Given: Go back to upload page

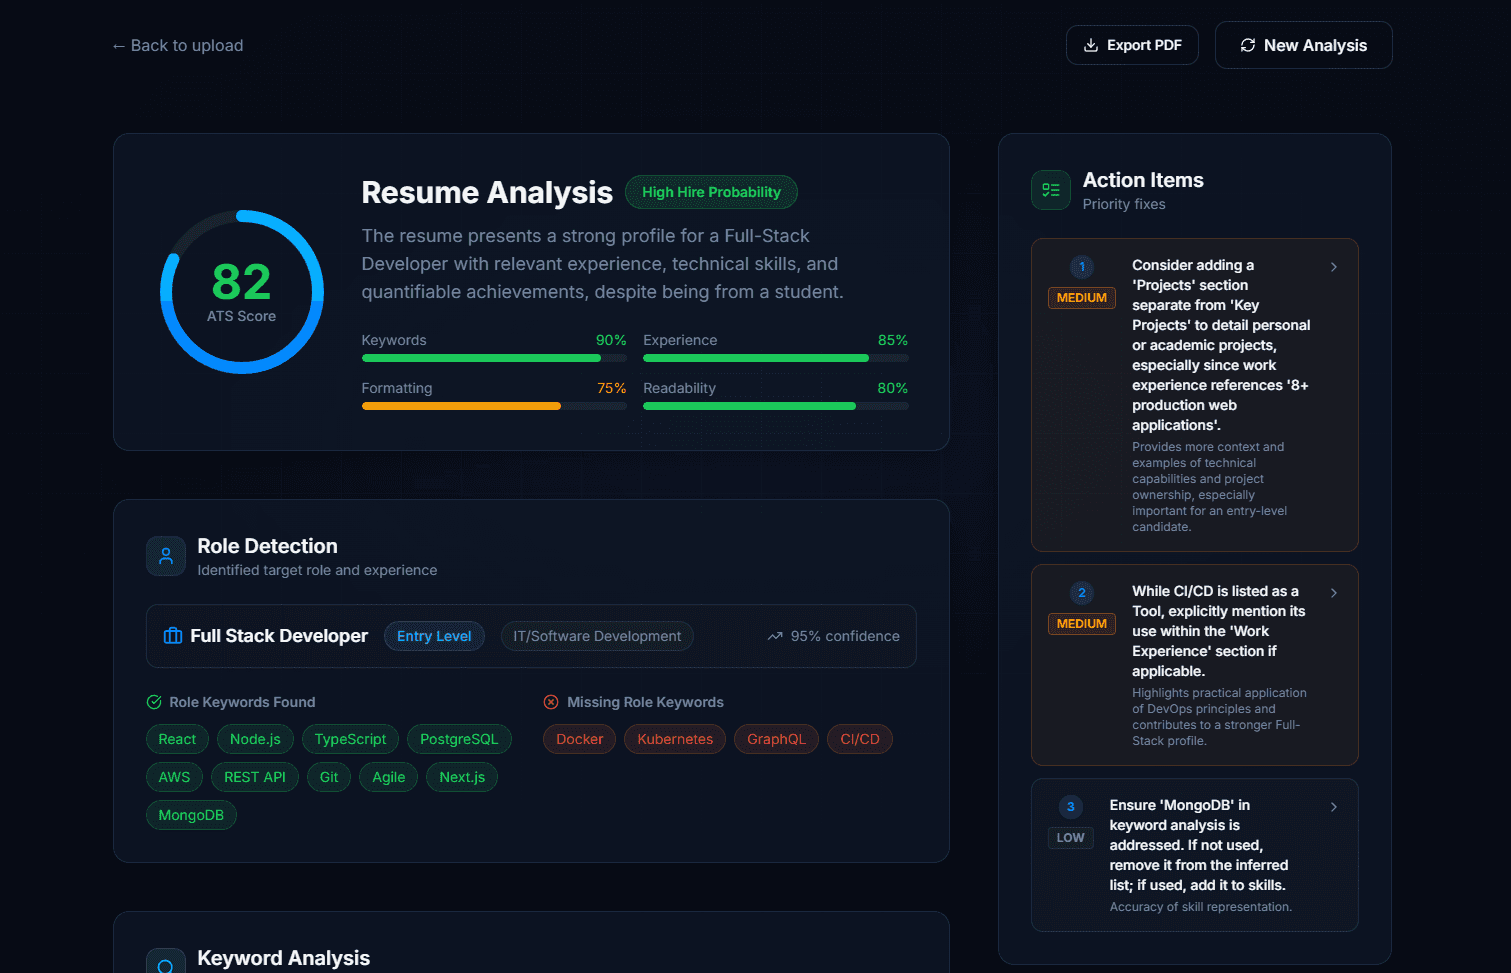Looking at the screenshot, I should pos(178,46).
